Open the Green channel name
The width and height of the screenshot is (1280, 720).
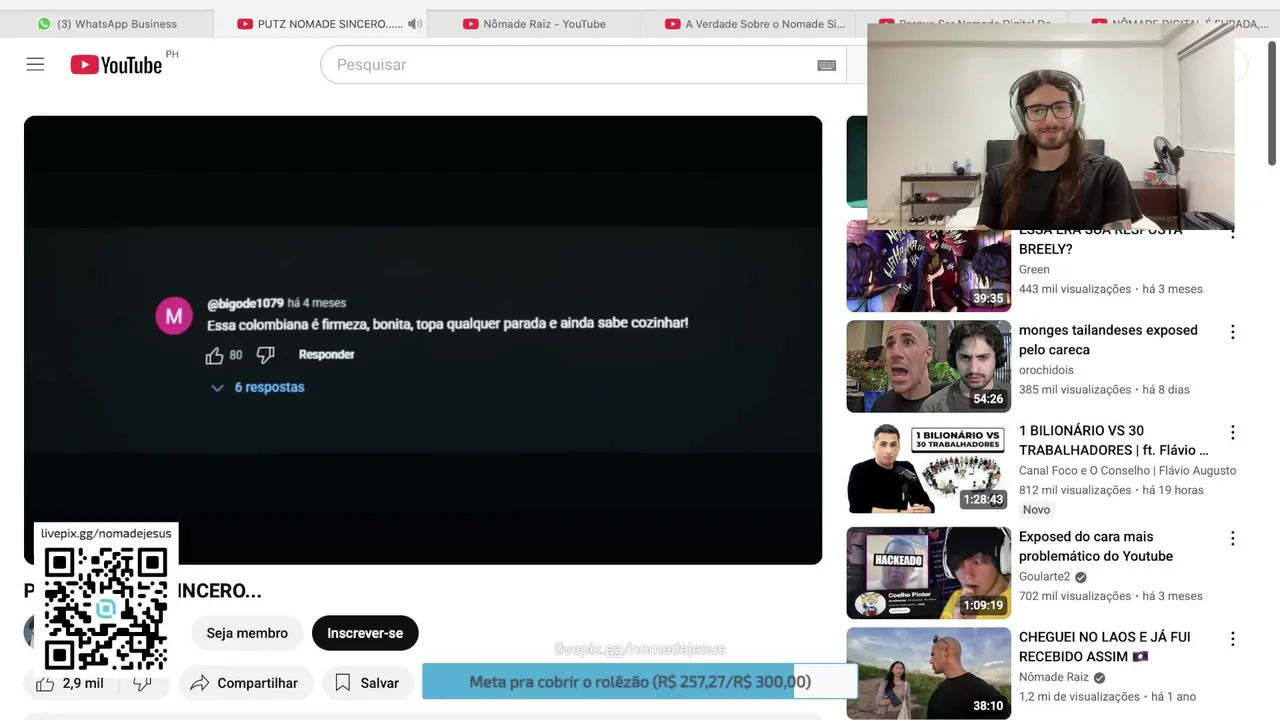(x=1034, y=269)
